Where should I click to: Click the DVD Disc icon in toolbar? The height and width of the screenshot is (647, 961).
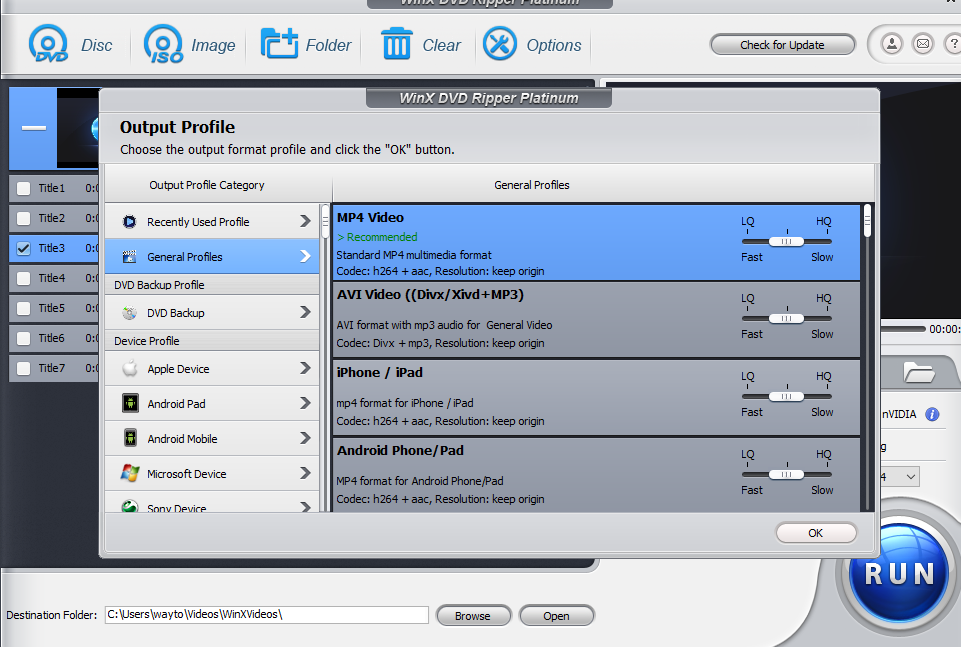click(x=48, y=44)
